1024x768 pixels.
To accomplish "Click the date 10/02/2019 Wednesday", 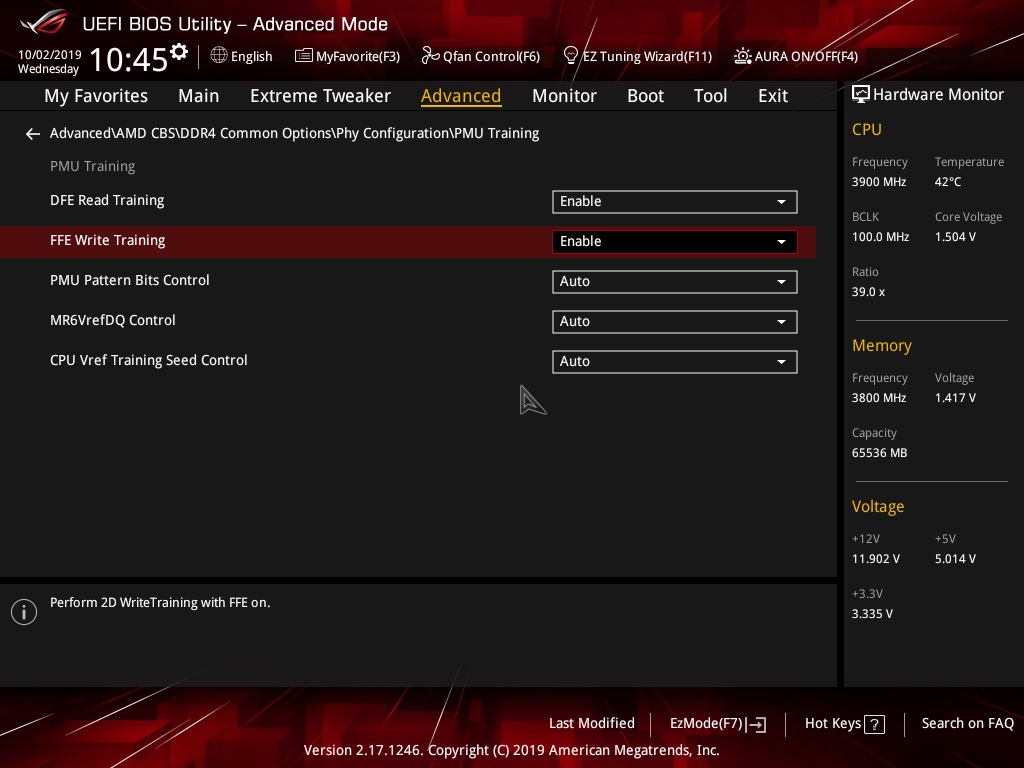I will (49, 62).
